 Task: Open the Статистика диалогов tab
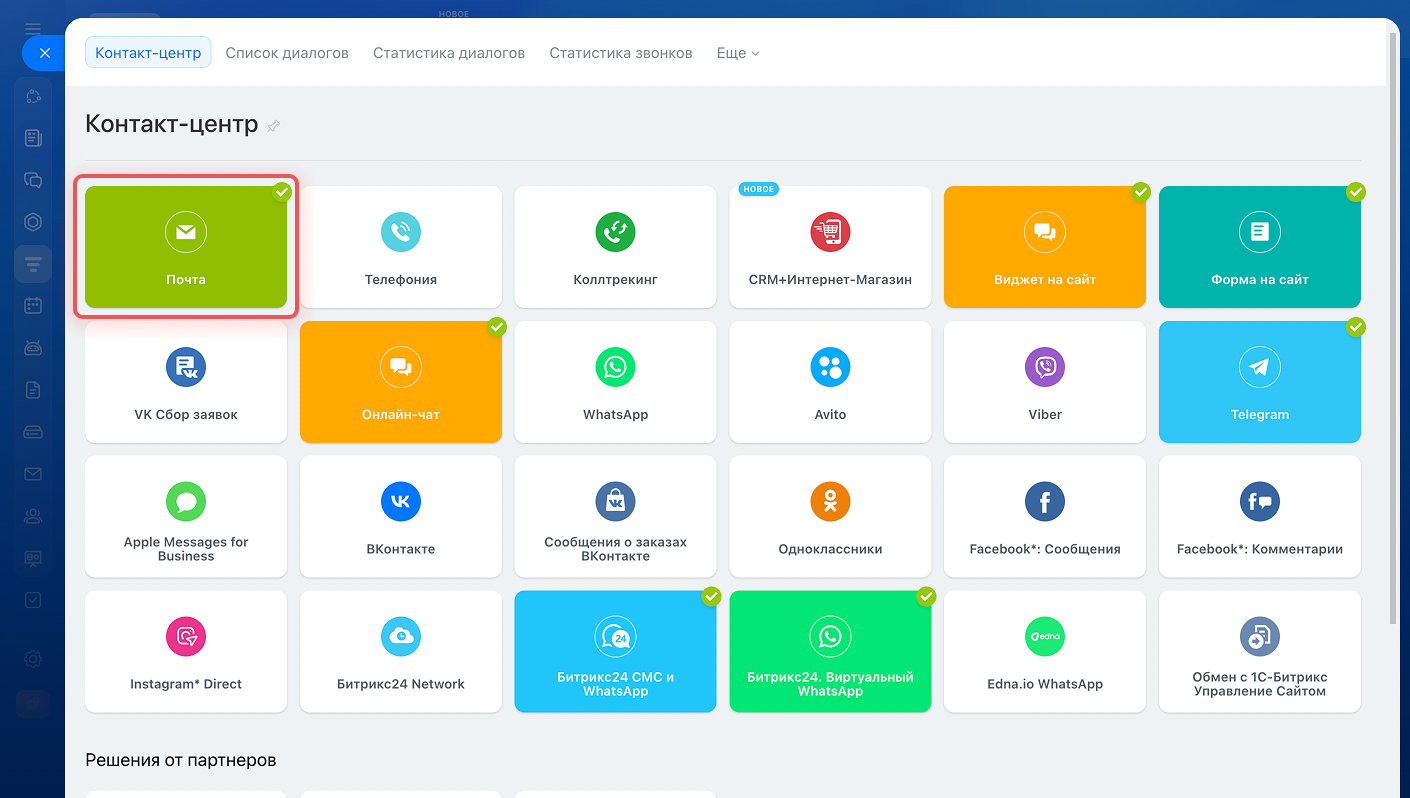(x=449, y=53)
